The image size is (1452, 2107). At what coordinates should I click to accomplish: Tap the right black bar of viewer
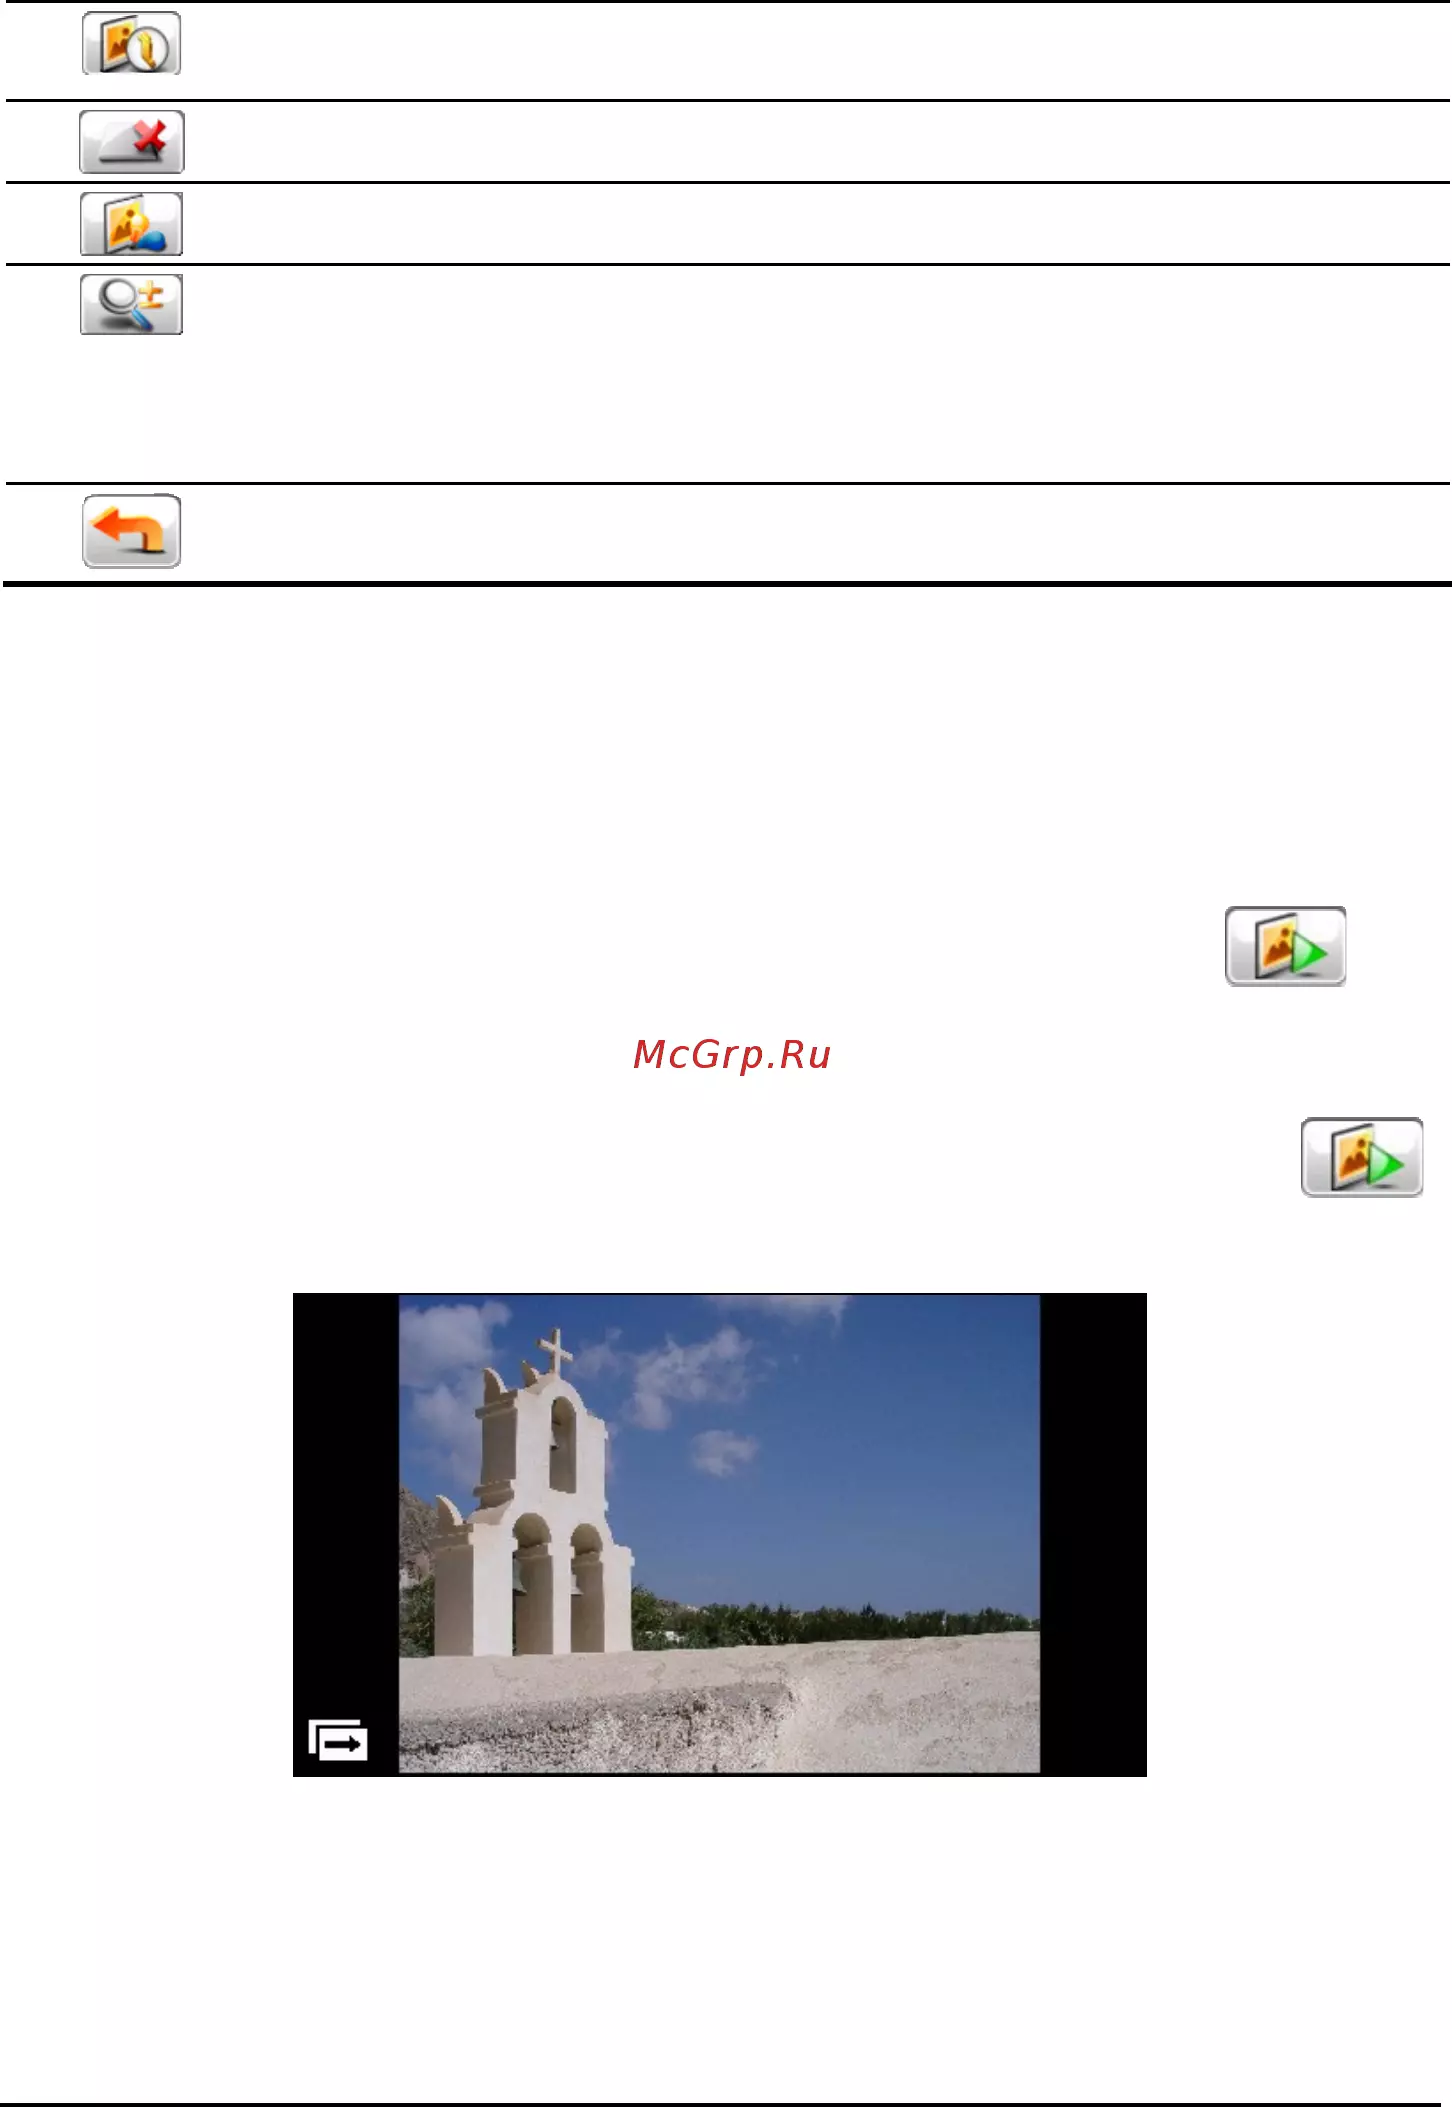coord(1093,1534)
